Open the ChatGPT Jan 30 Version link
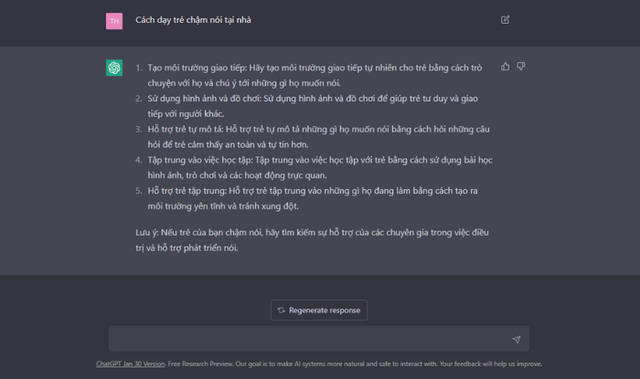Viewport: 640px width, 379px height. click(x=131, y=364)
